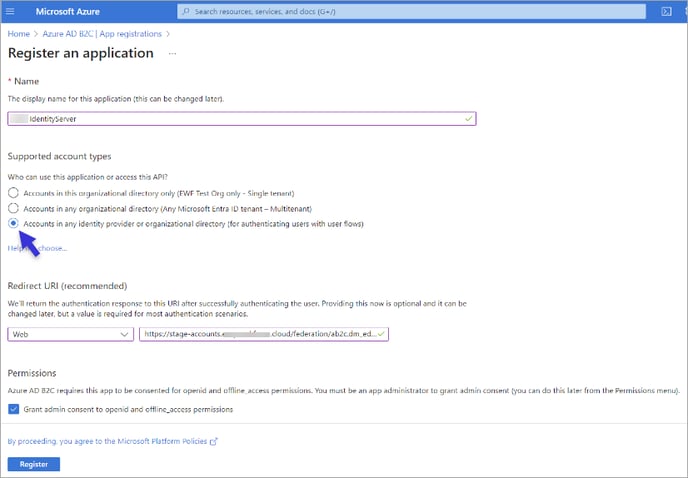Viewport: 688px width, 478px height.
Task: Edit the application Name field
Action: (242, 119)
